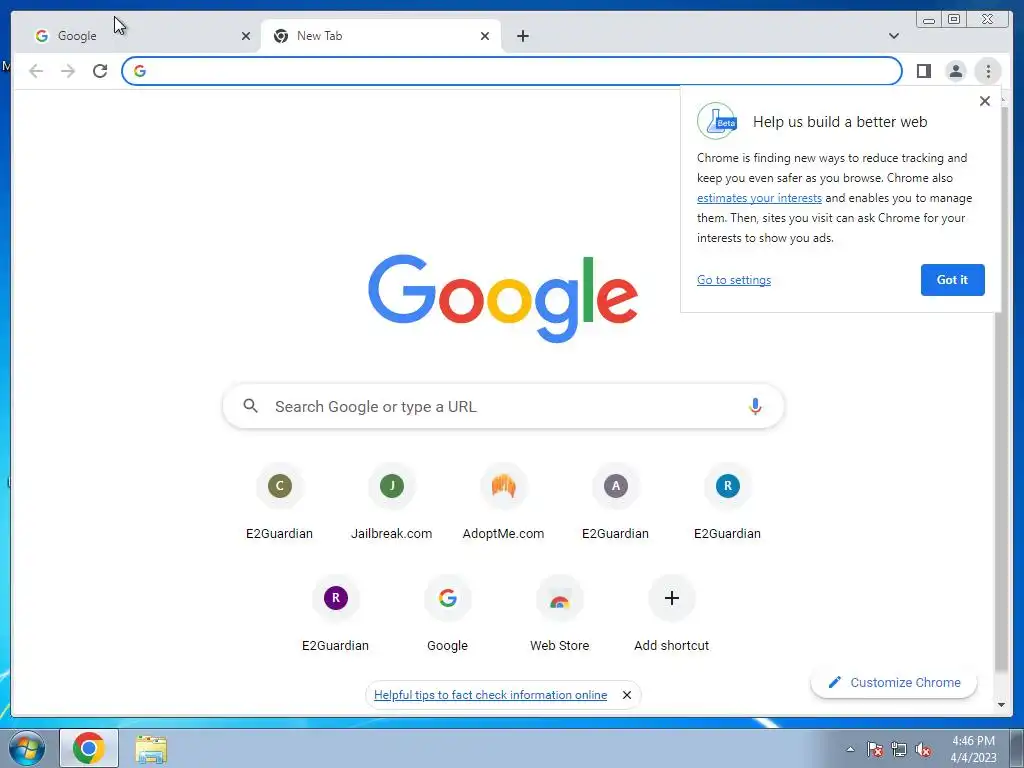1024x768 pixels.
Task: Open the taskbar clock showing 4:46 PM
Action: (973, 749)
